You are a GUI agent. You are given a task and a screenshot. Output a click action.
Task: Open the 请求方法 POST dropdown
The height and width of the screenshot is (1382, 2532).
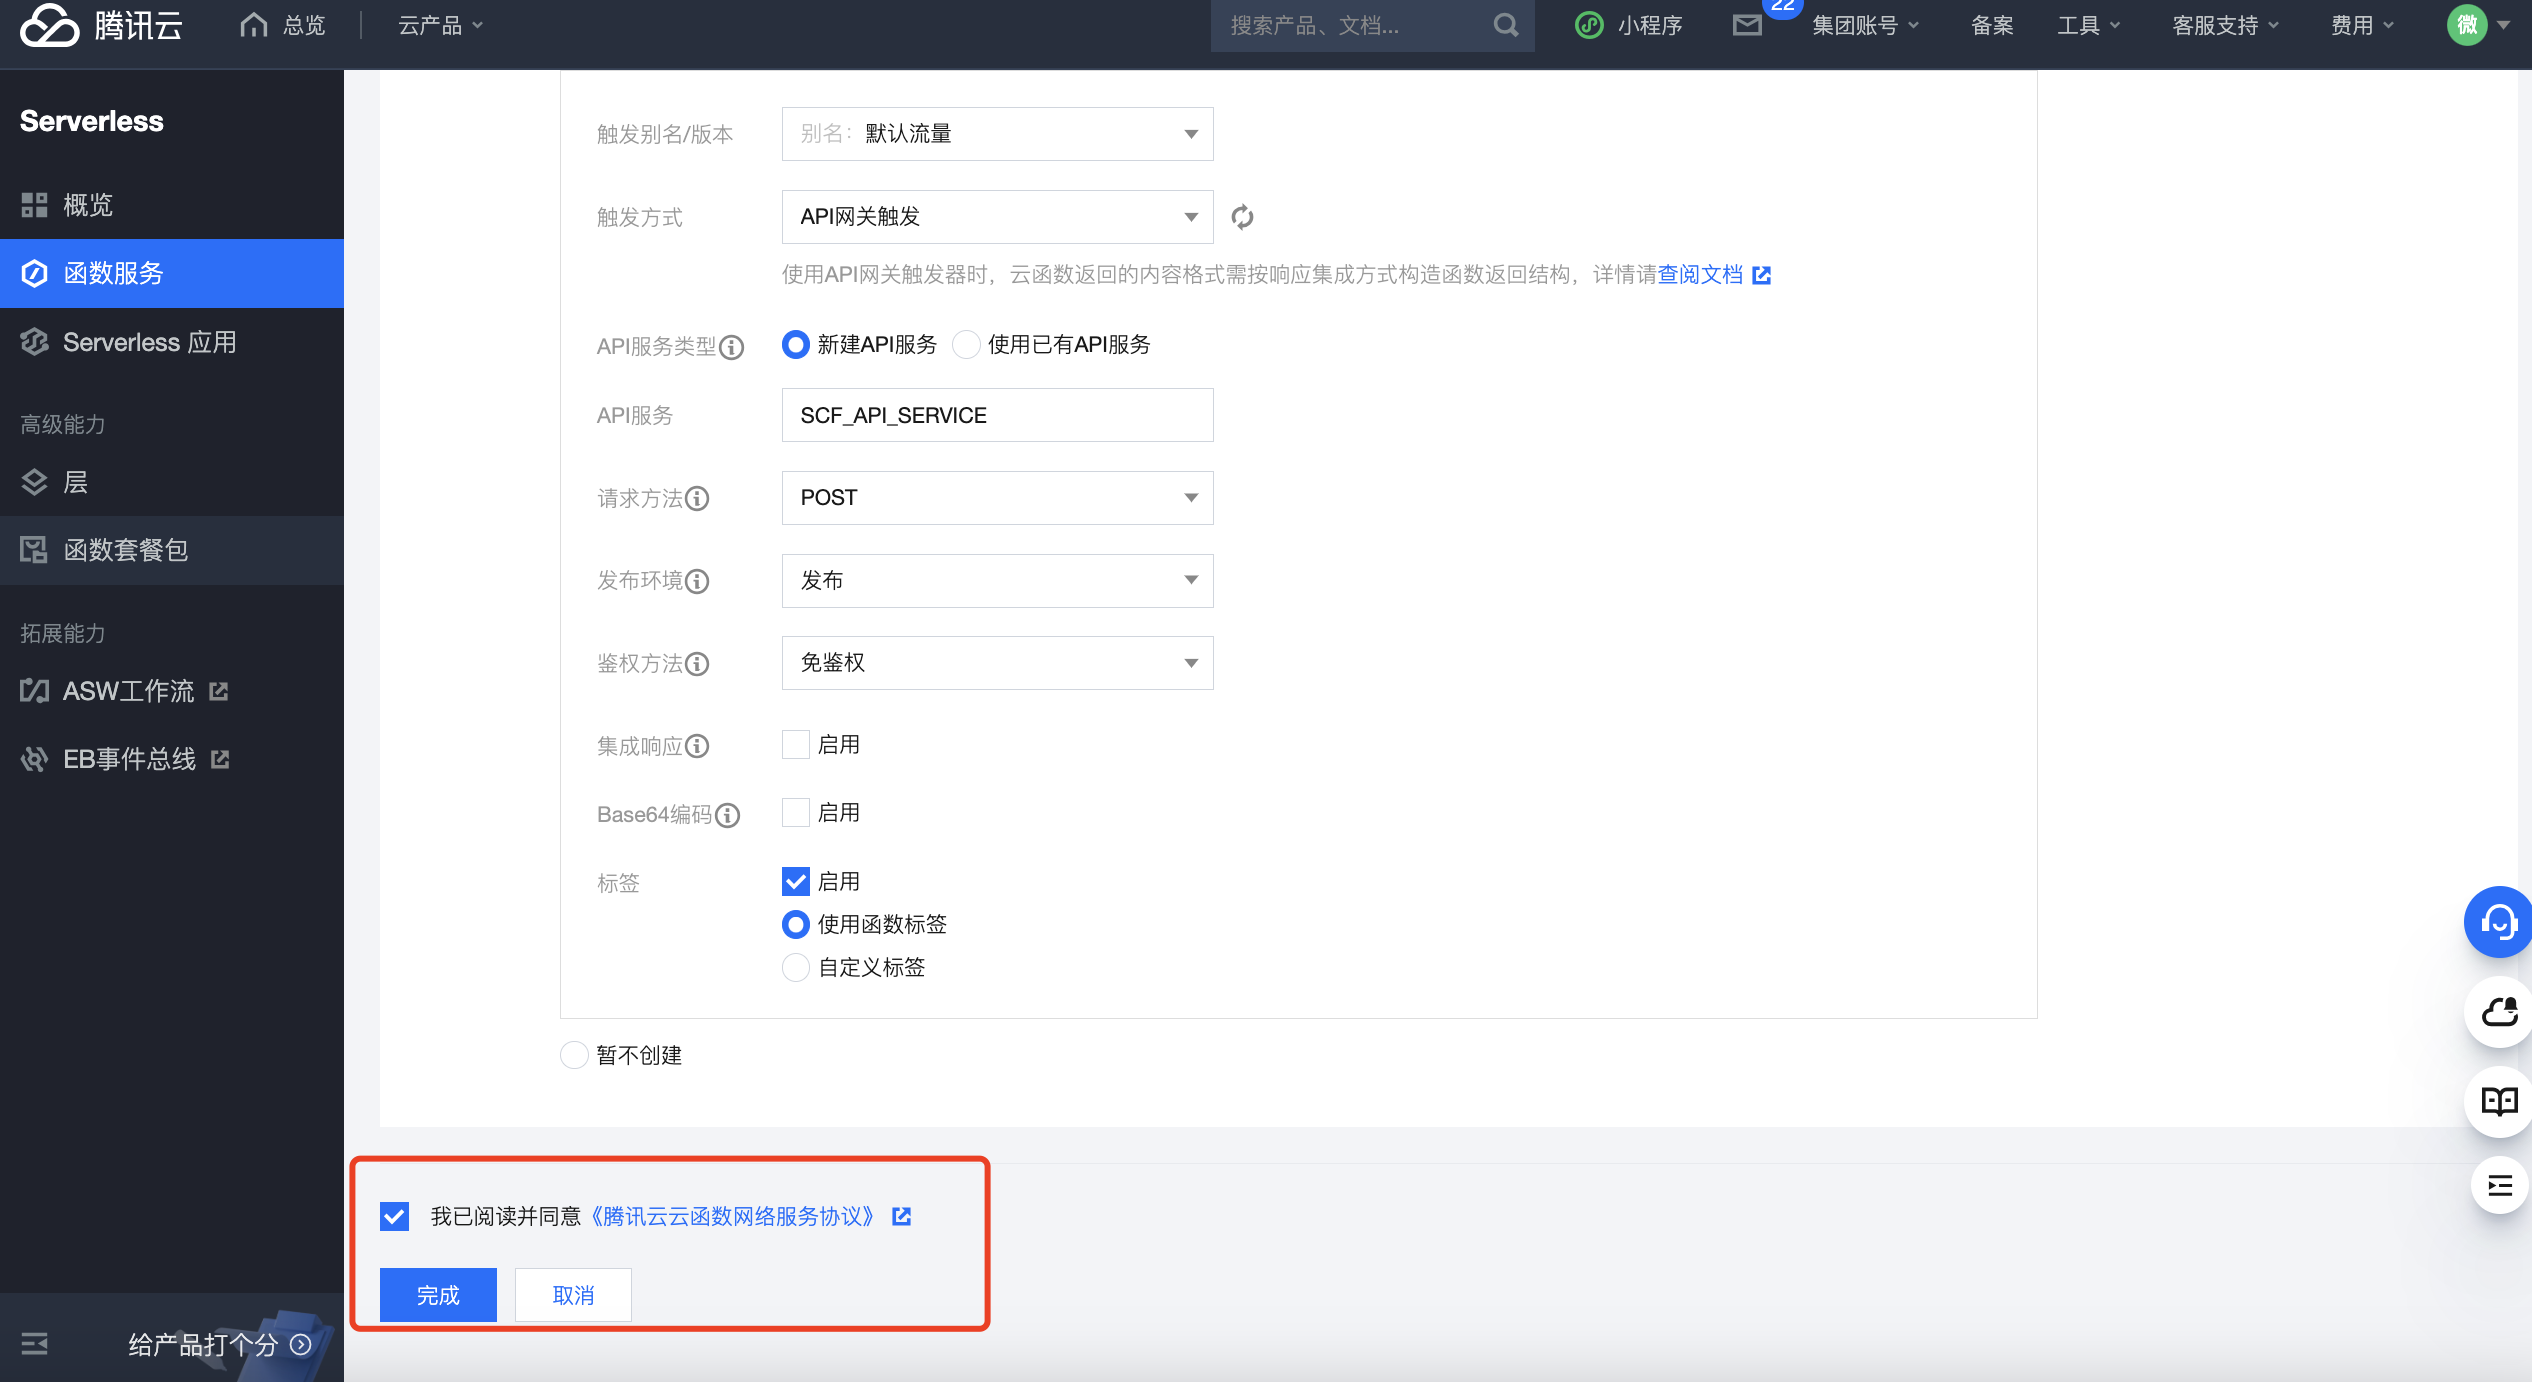point(998,498)
